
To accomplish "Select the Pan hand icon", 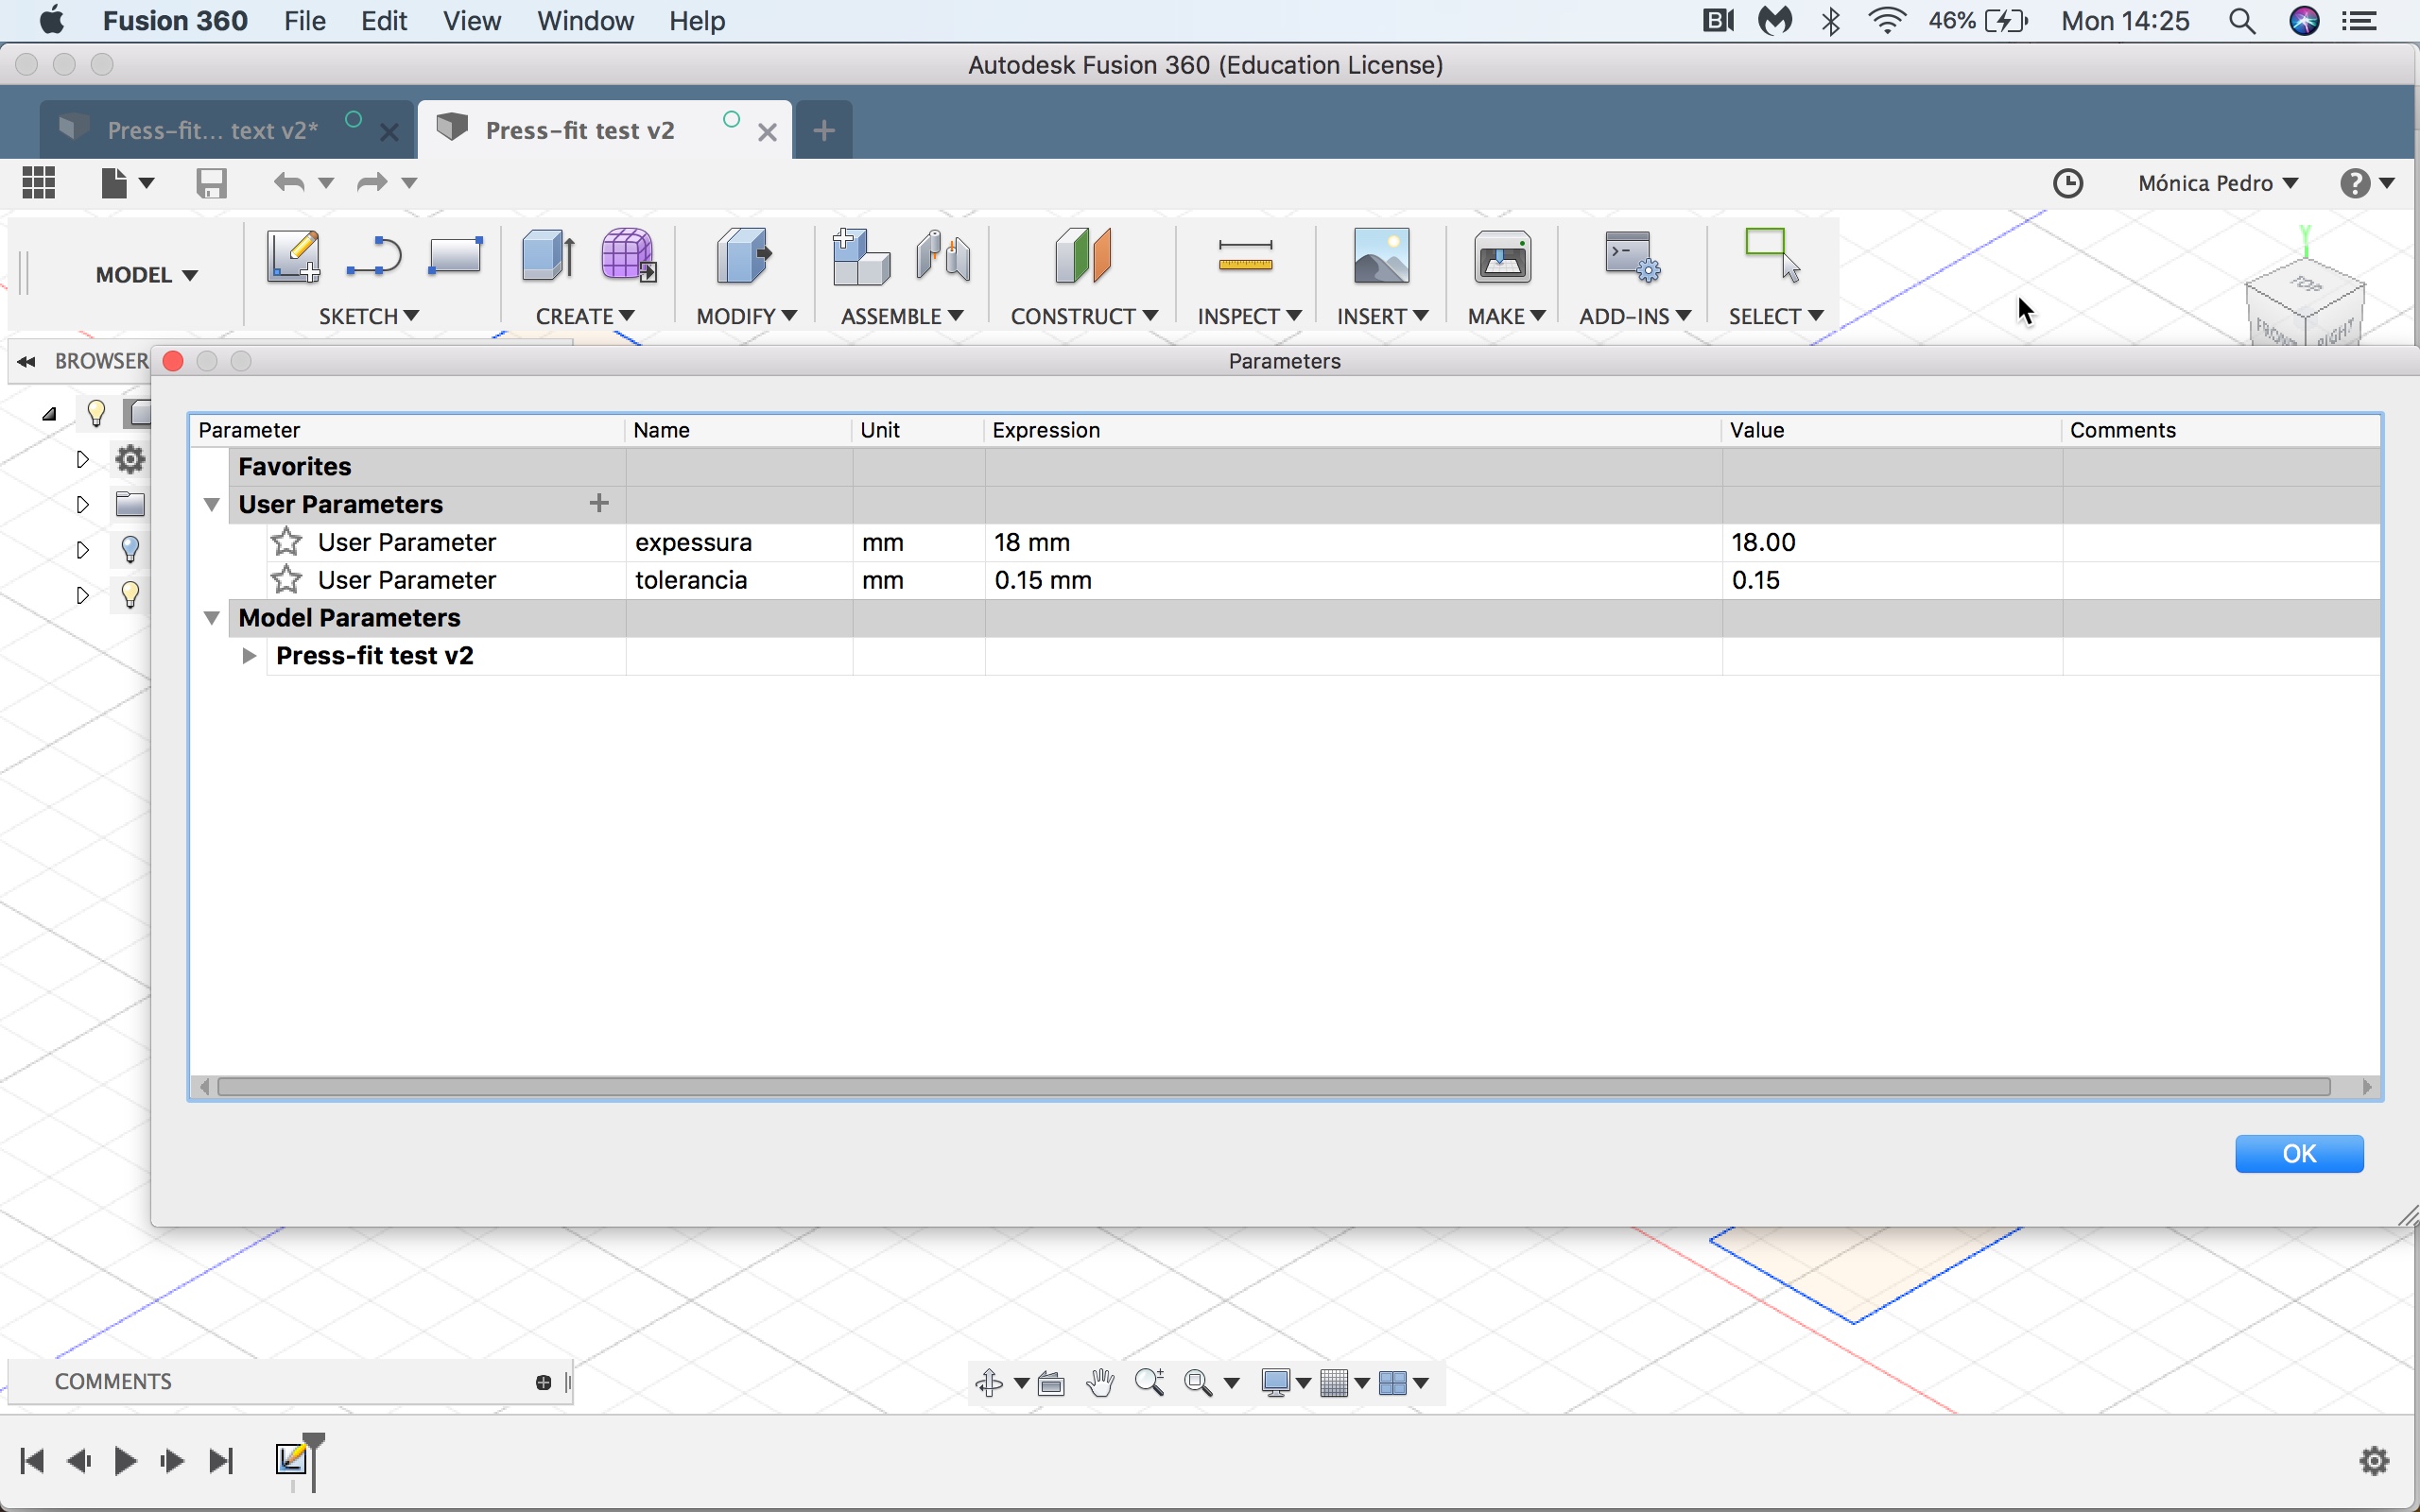I will coord(1100,1383).
